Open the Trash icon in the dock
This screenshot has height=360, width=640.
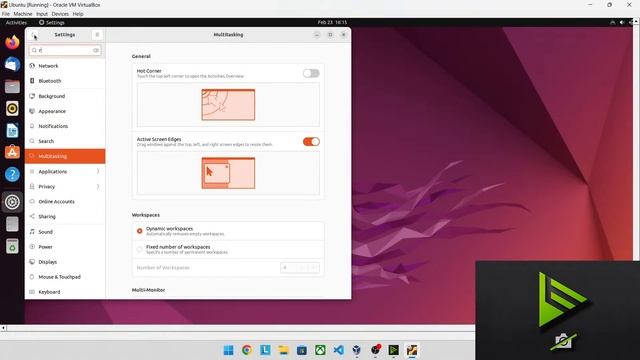tap(12, 247)
